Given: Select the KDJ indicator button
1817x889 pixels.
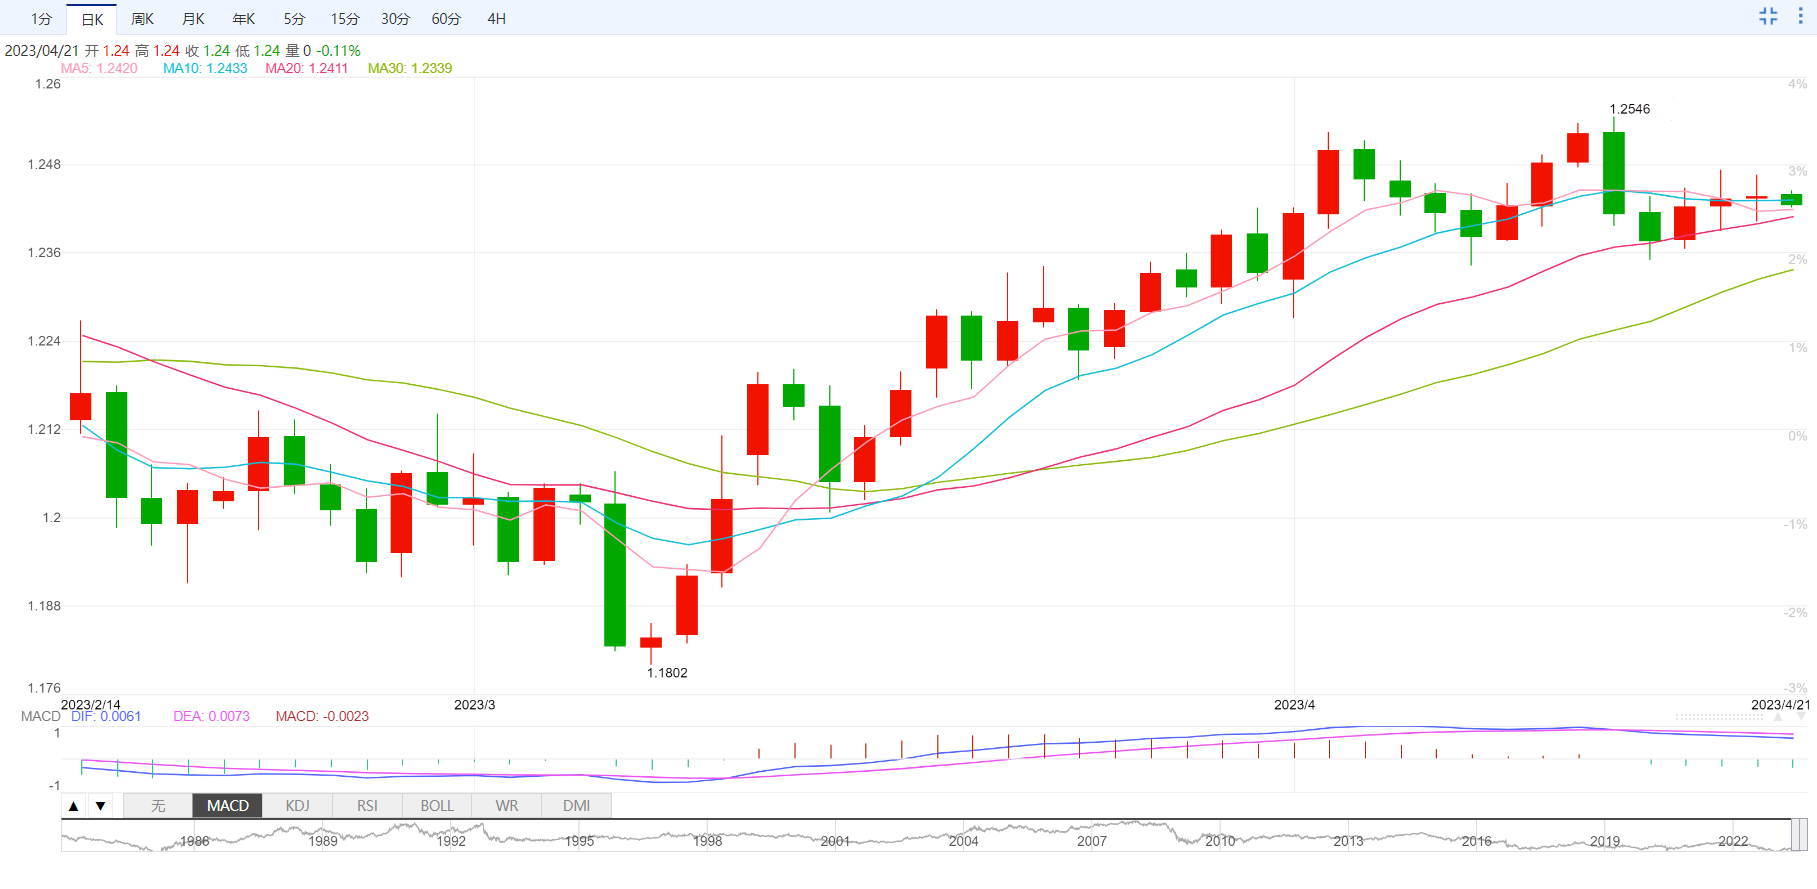Looking at the screenshot, I should (x=297, y=806).
